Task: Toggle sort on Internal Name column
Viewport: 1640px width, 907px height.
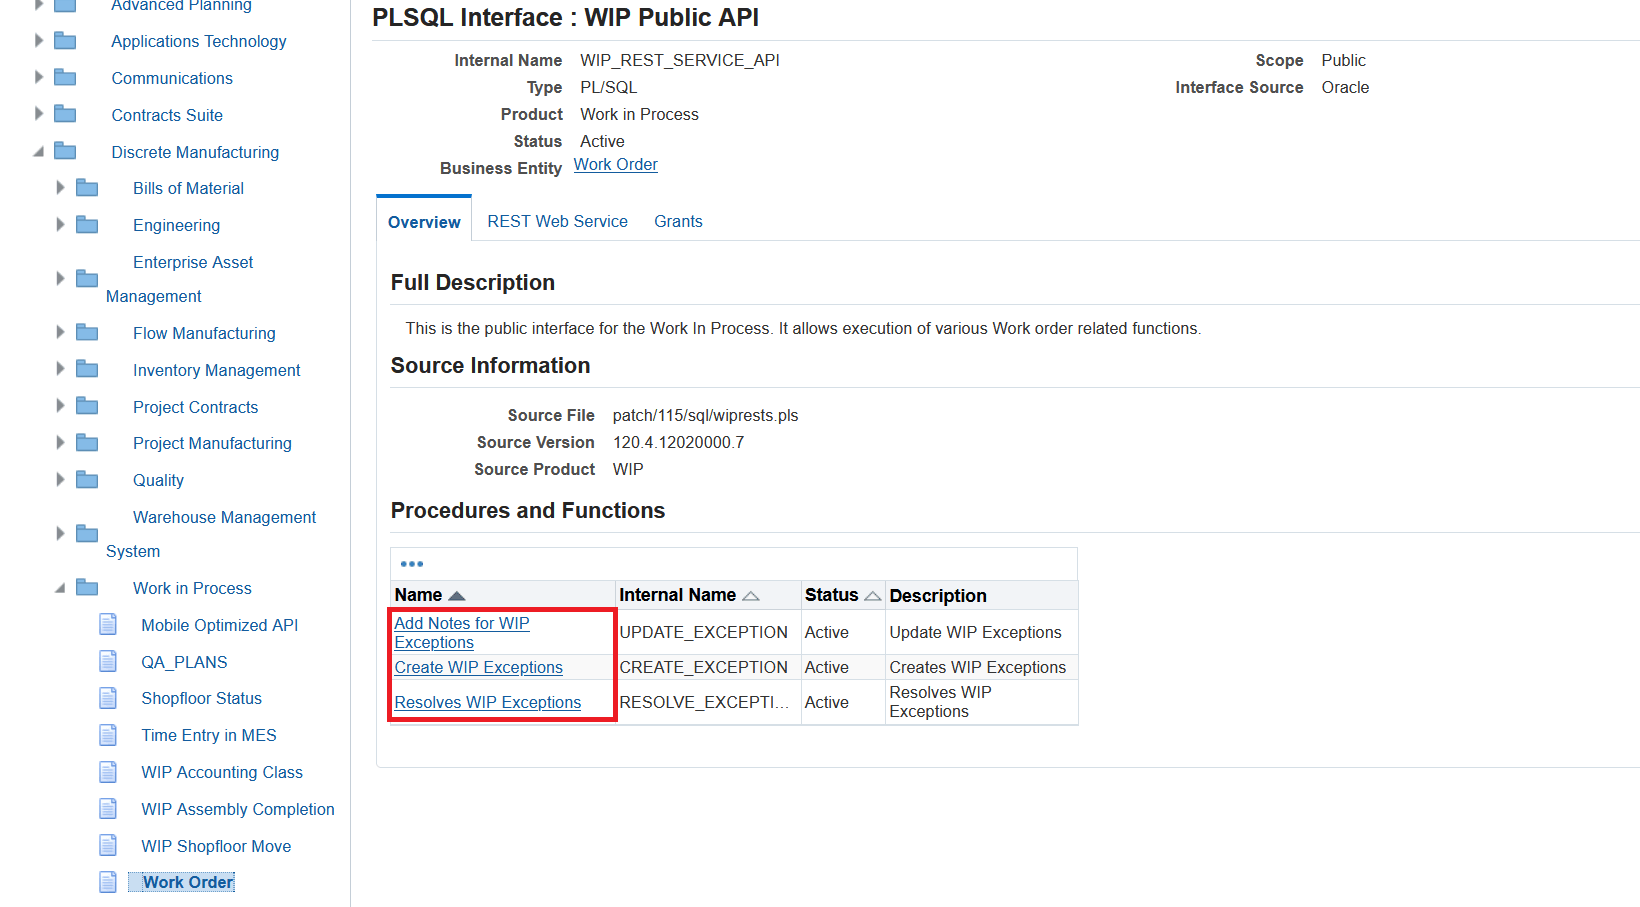Action: coord(752,594)
